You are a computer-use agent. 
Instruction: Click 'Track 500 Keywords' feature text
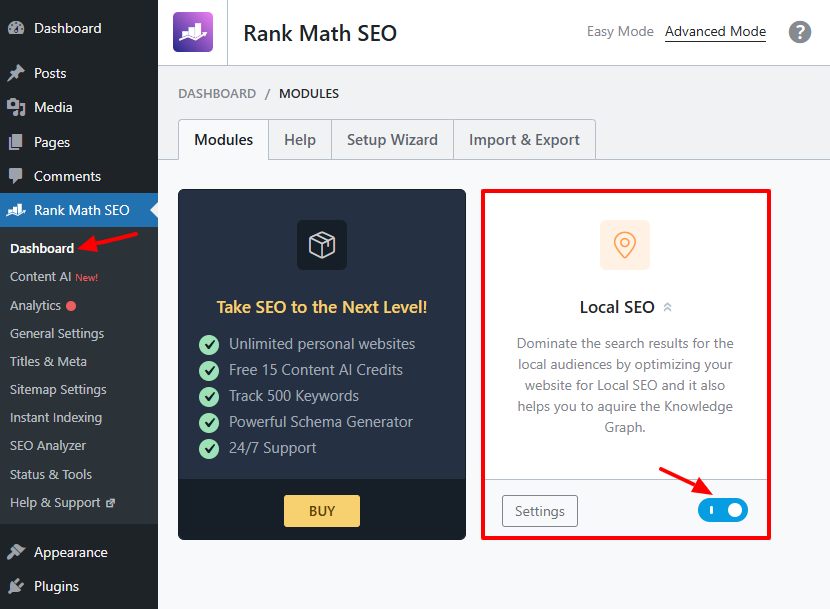(x=294, y=396)
